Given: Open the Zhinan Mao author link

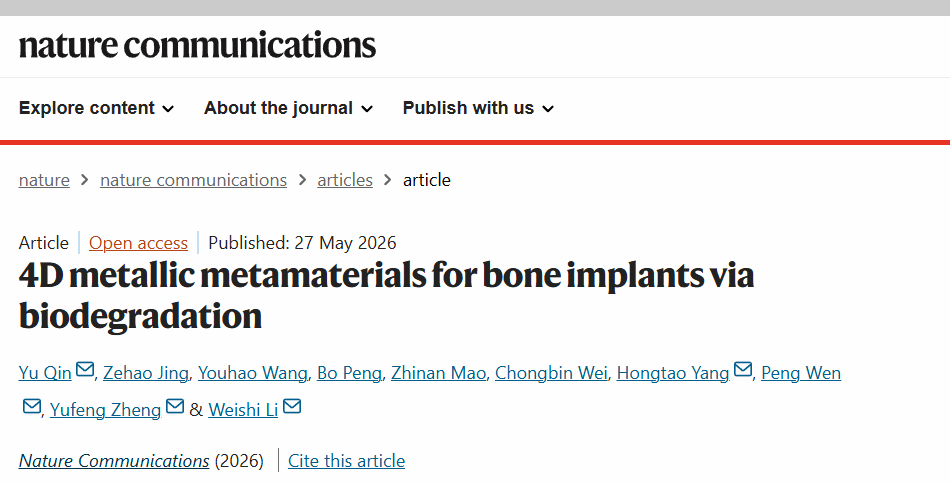Looking at the screenshot, I should click(439, 373).
